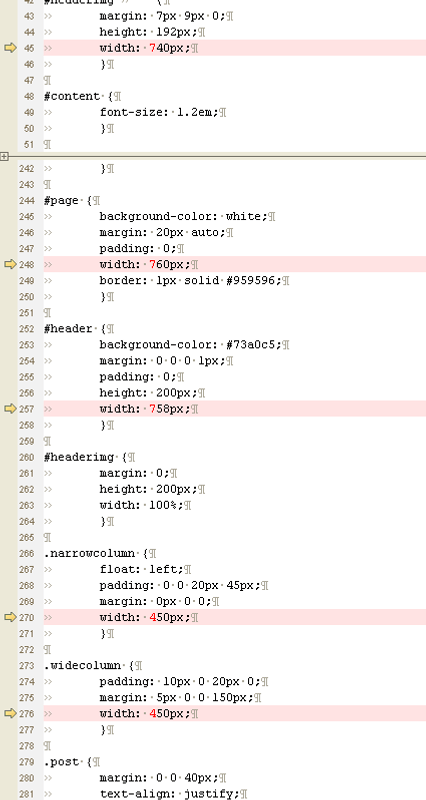
Task: Click line number 266 in the gutter
Action: (27, 553)
